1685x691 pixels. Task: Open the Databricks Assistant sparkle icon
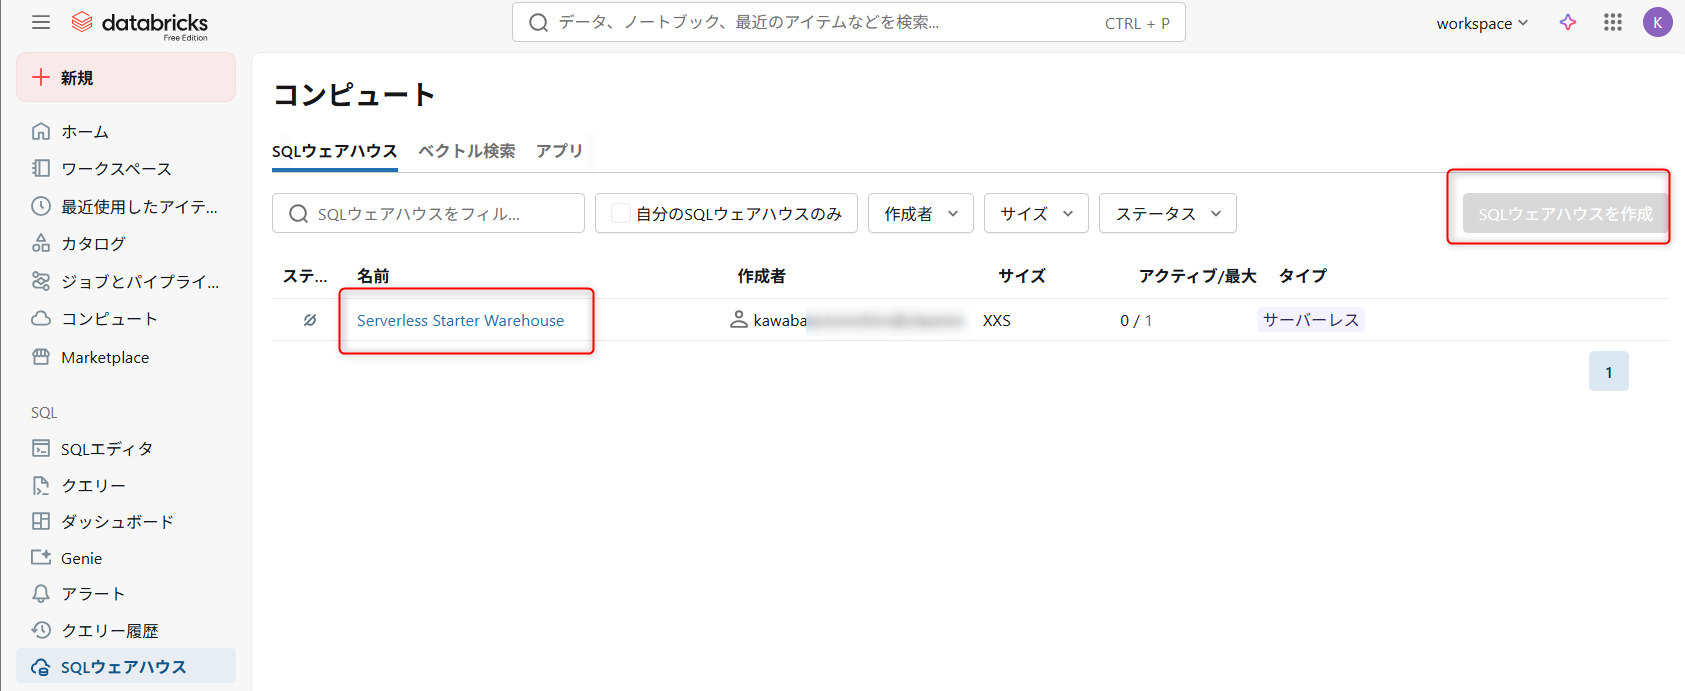[x=1568, y=22]
